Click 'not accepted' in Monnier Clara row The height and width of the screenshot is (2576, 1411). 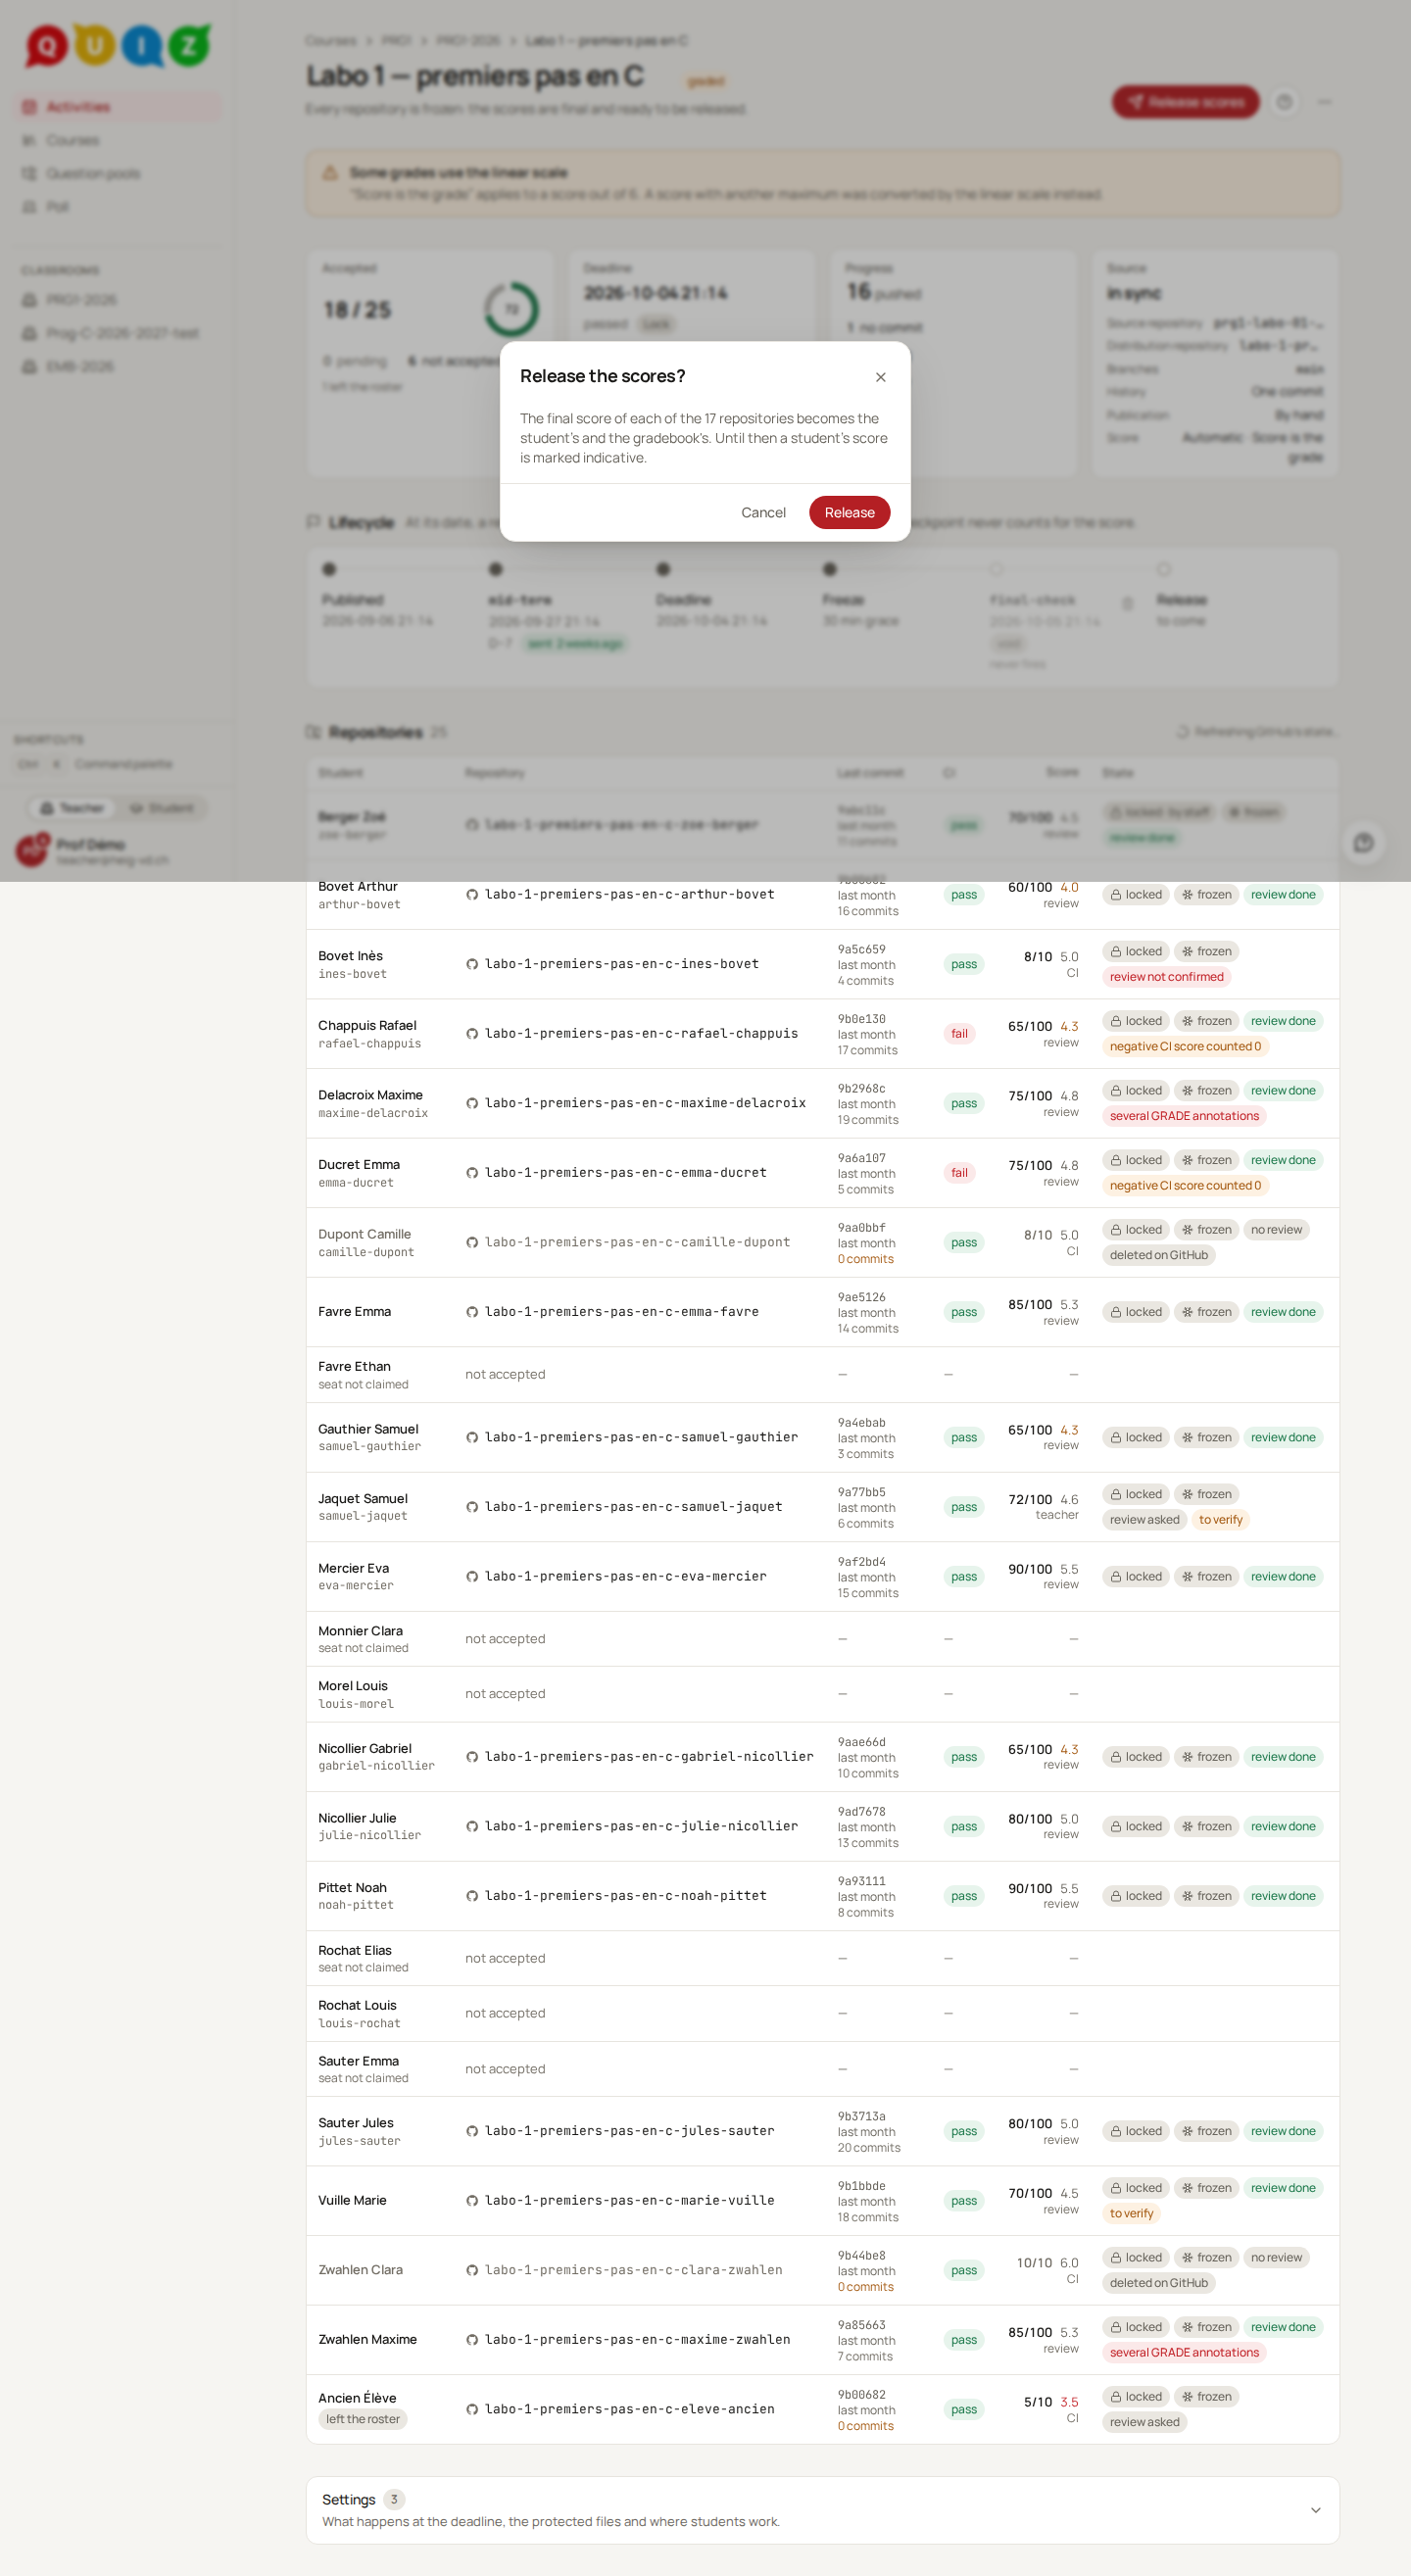[x=505, y=1639]
